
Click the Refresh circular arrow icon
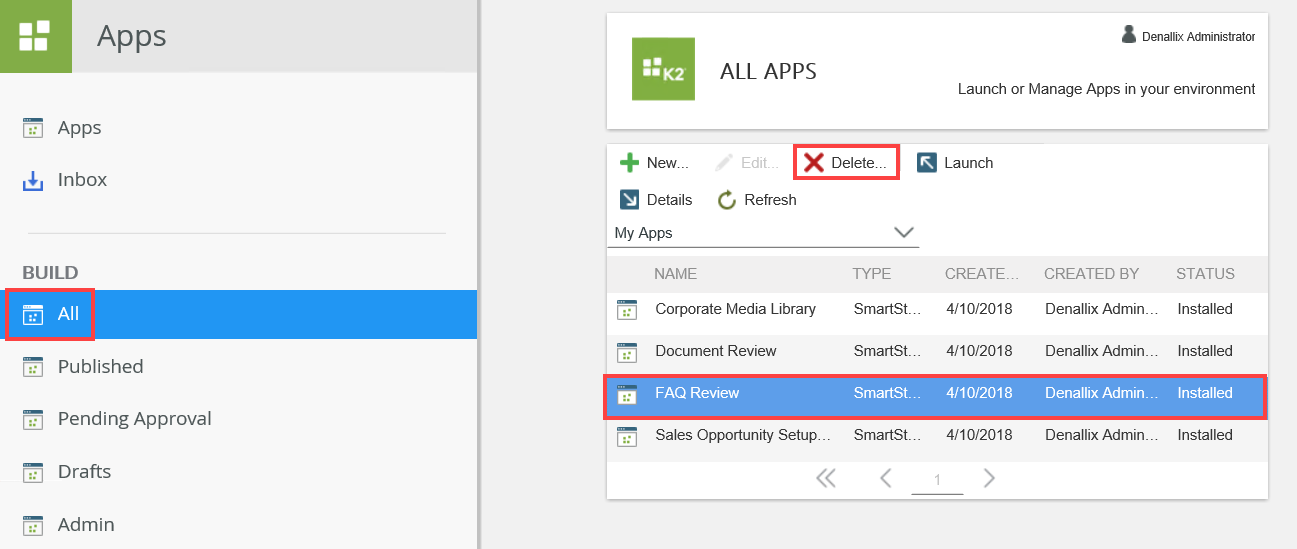(727, 200)
